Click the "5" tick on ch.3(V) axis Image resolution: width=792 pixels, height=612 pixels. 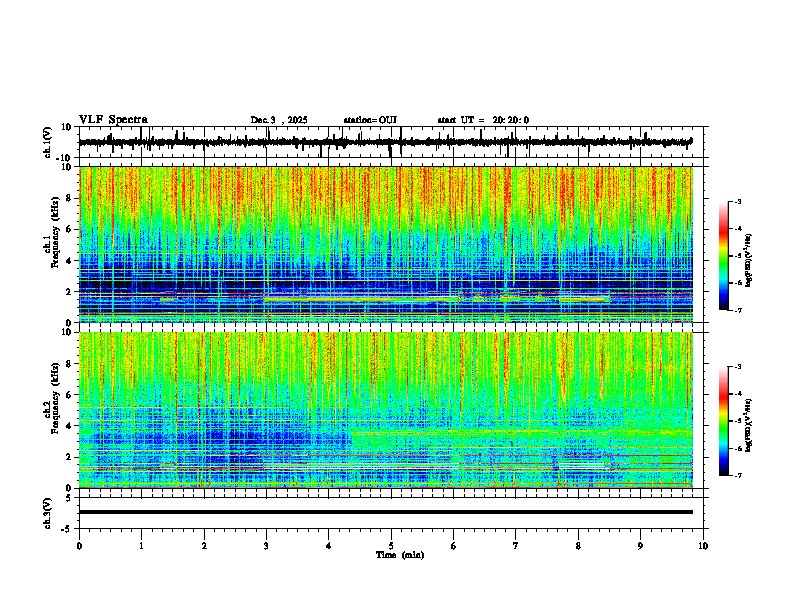click(69, 498)
